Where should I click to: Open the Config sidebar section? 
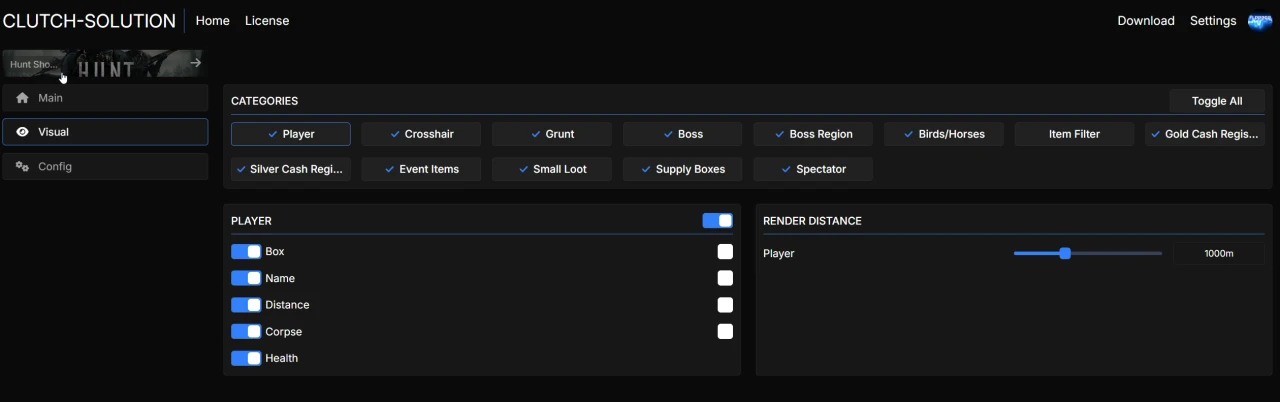coord(105,166)
